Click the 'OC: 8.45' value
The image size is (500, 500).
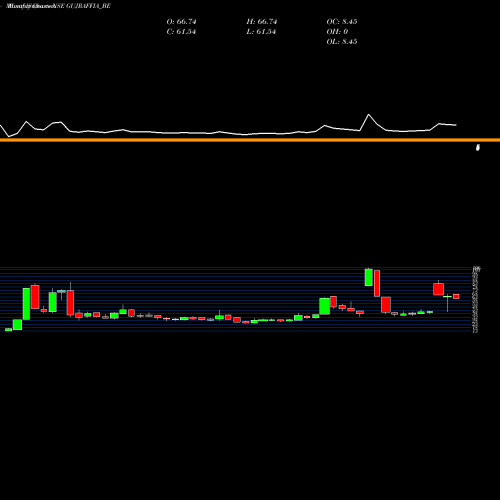[x=342, y=22]
